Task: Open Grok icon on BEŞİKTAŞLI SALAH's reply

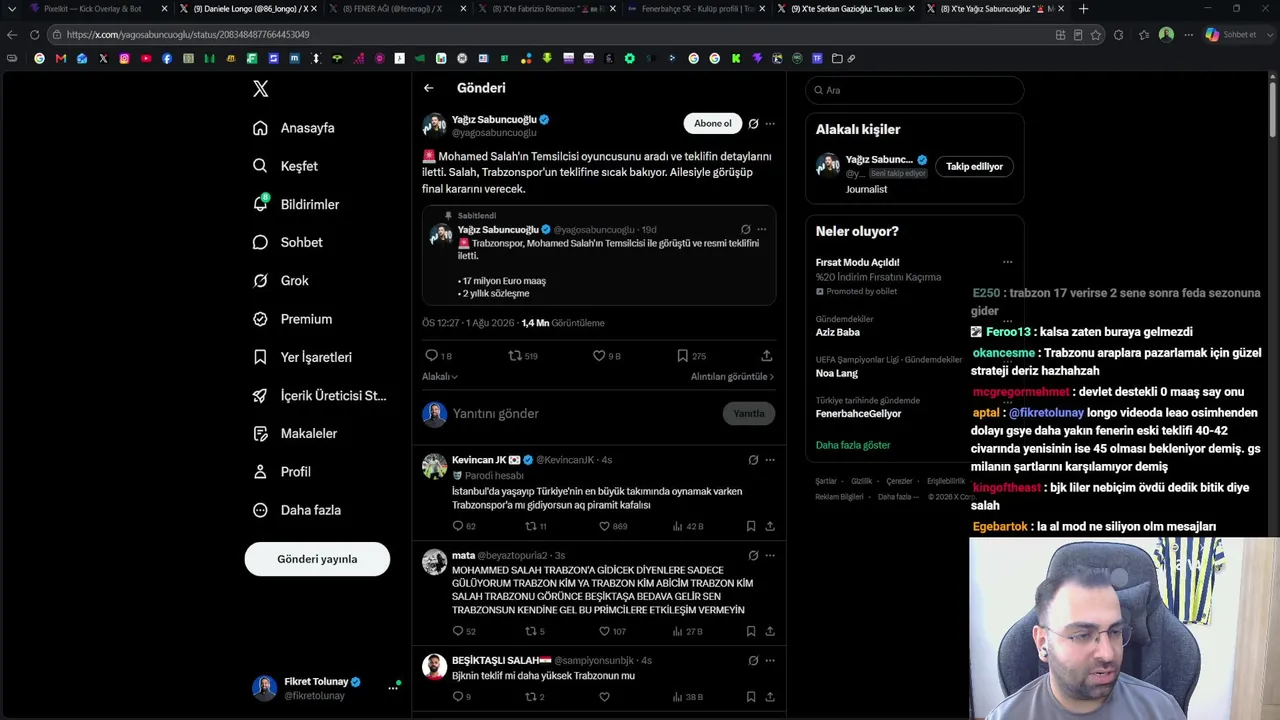Action: [x=753, y=660]
